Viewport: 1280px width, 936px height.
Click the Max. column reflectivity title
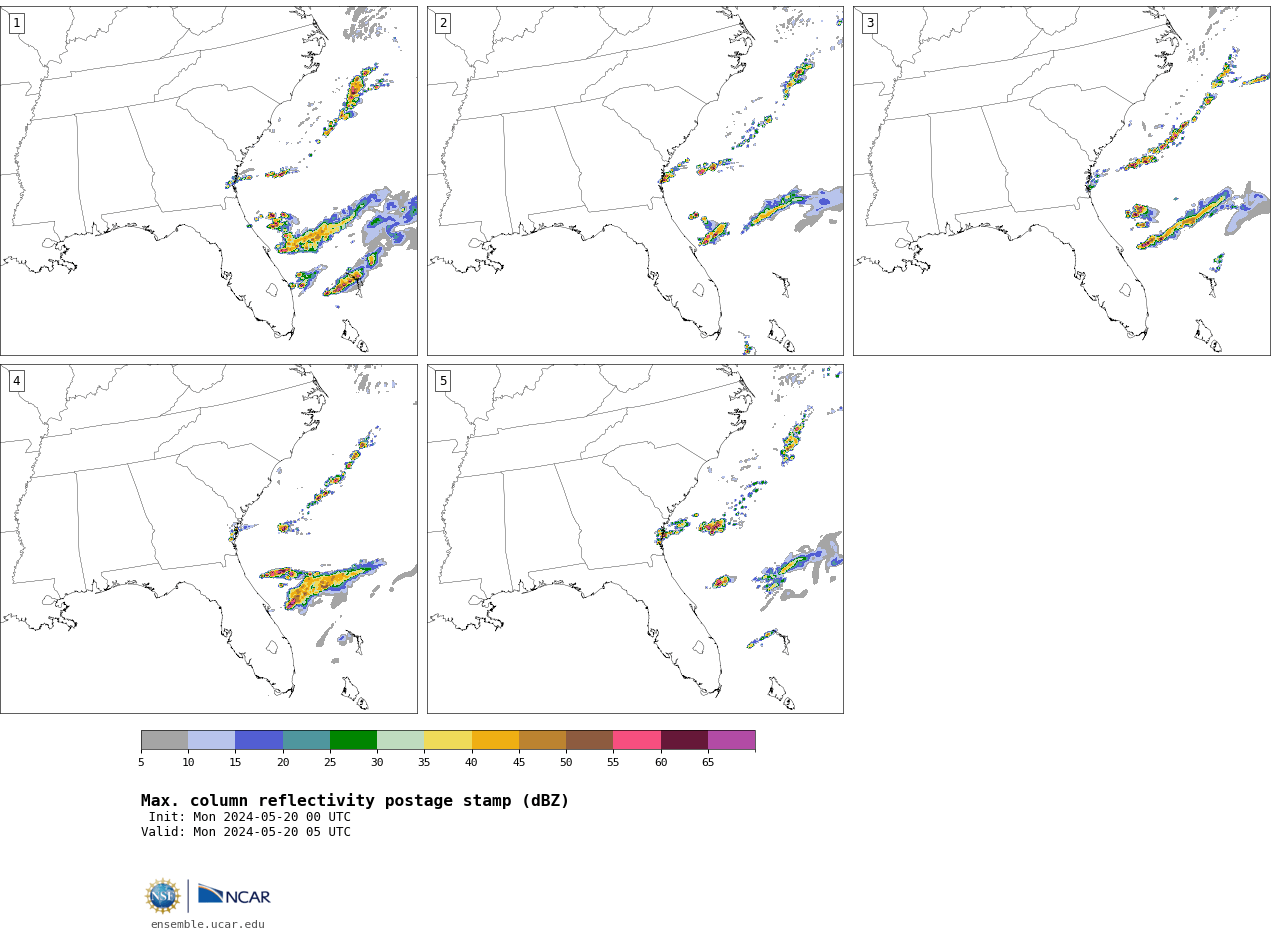pyautogui.click(x=355, y=801)
